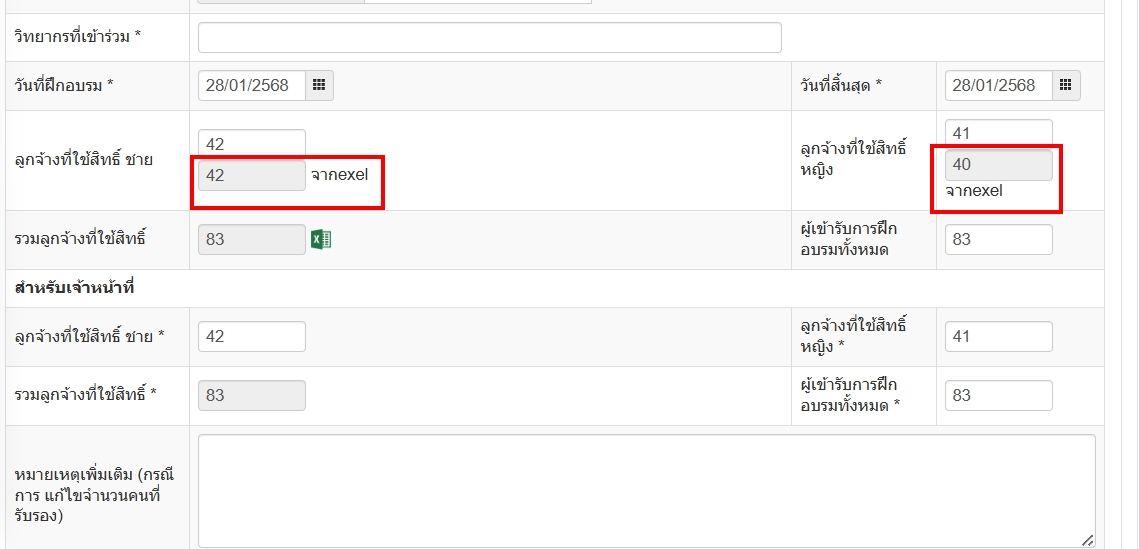Click the disabled 42 field beside จากnexel
The width and height of the screenshot is (1139, 549).
[x=252, y=175]
